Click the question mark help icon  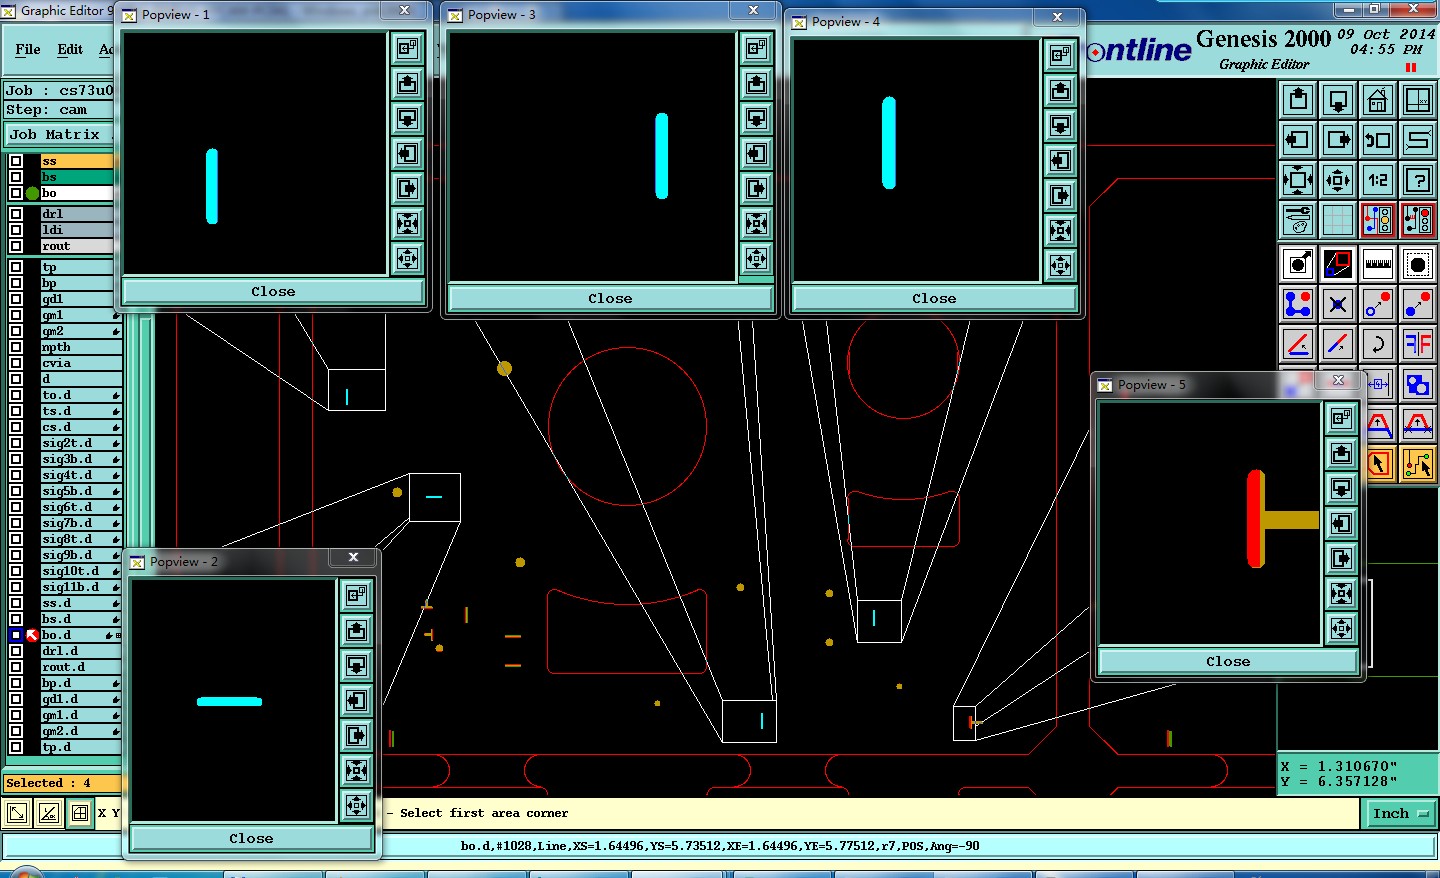1418,180
